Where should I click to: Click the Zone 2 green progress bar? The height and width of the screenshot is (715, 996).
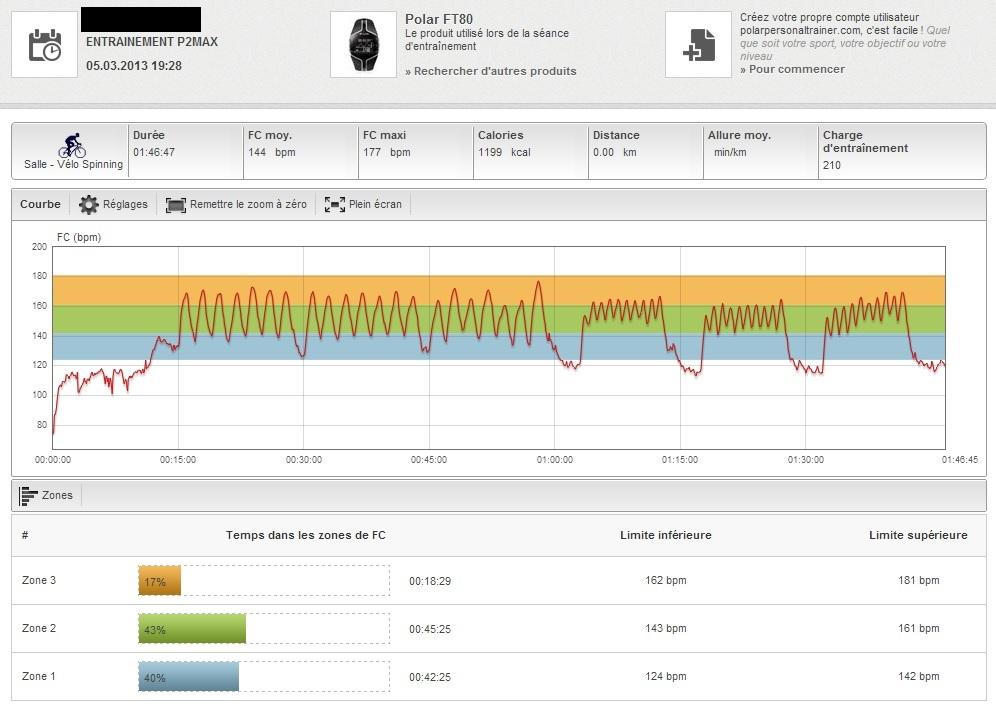192,629
